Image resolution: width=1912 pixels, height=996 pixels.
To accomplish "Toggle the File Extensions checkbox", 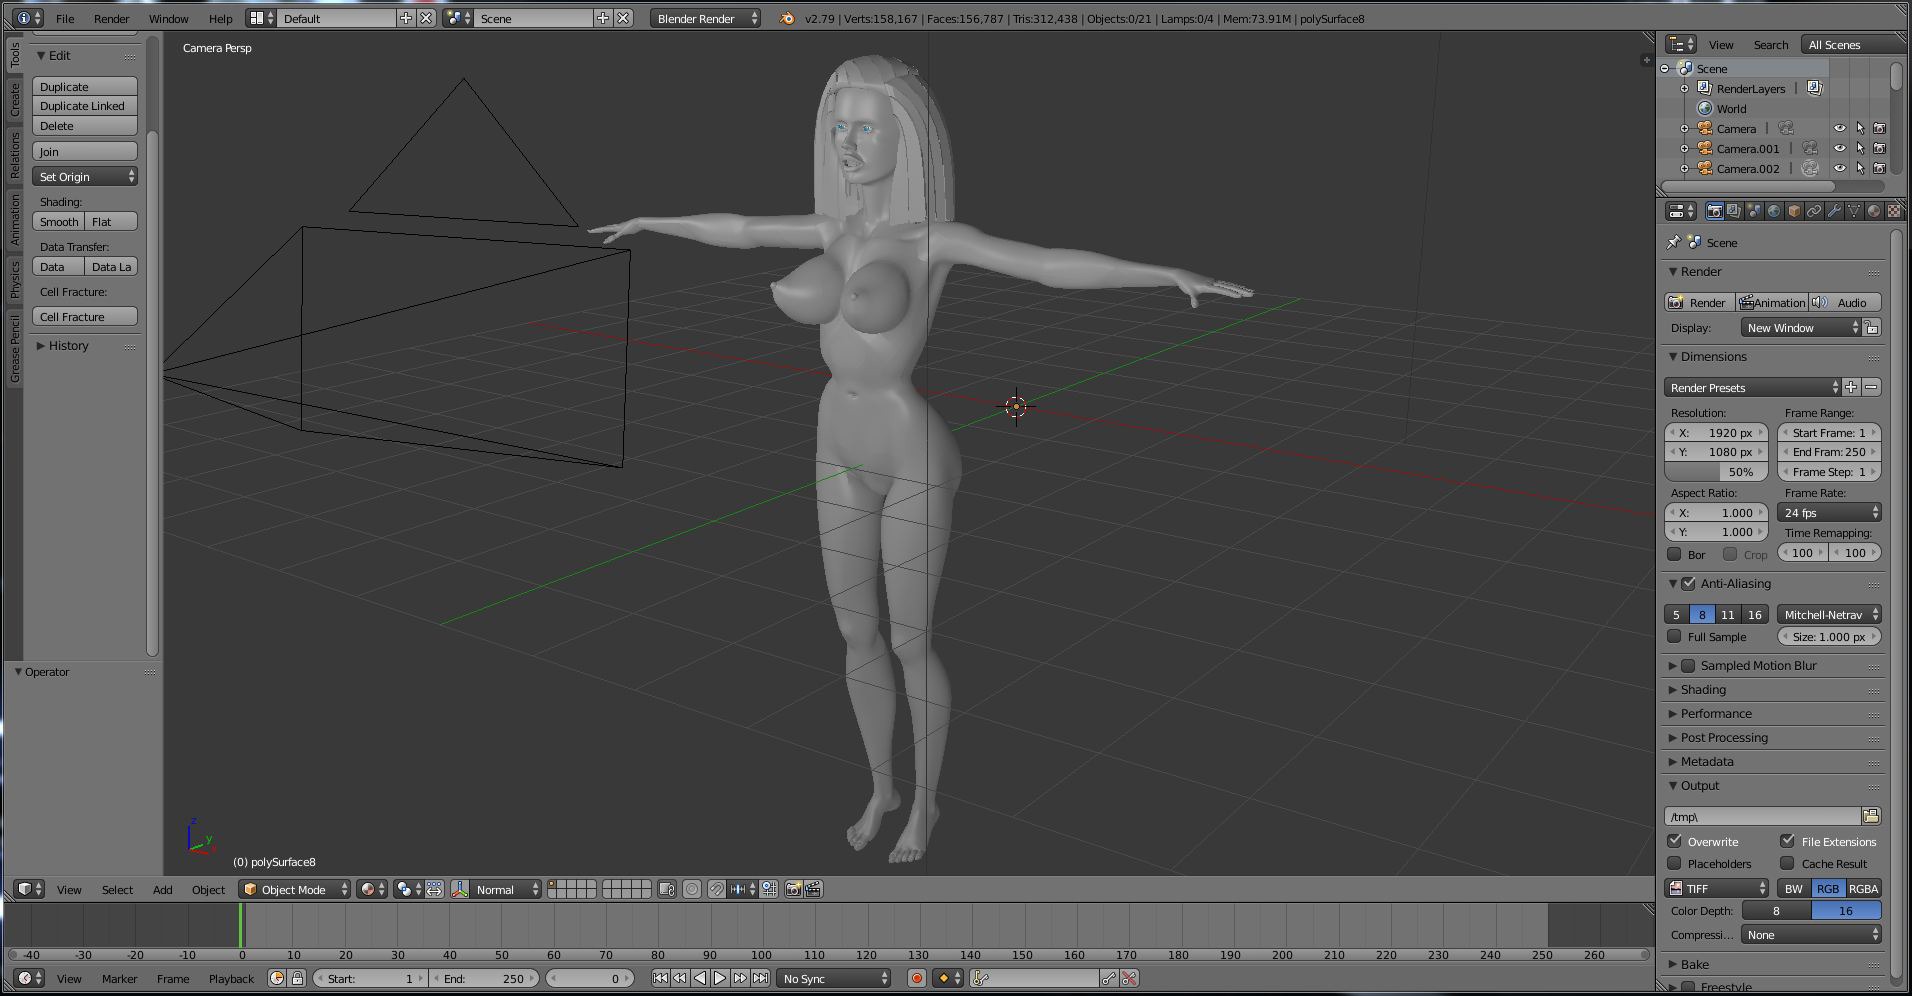I will tap(1788, 841).
